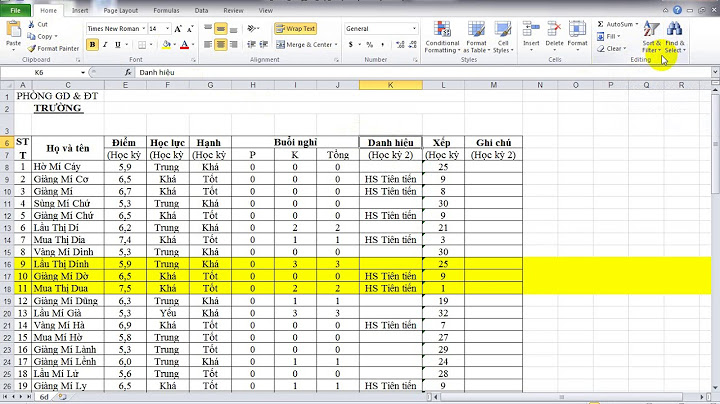This screenshot has width=720, height=404.
Task: Select the column K header
Action: [x=390, y=85]
